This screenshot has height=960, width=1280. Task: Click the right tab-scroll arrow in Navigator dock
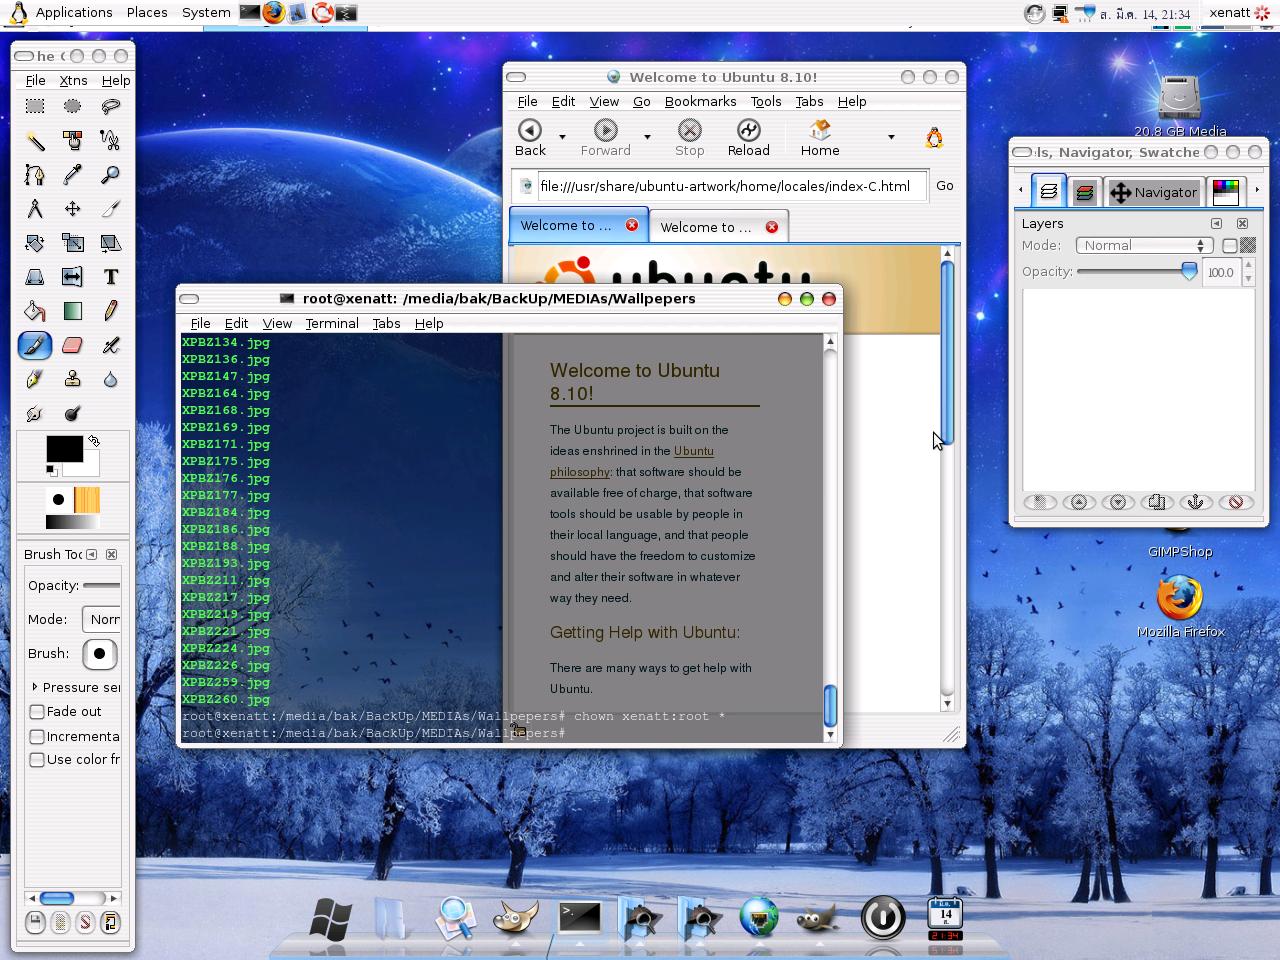pos(1257,189)
